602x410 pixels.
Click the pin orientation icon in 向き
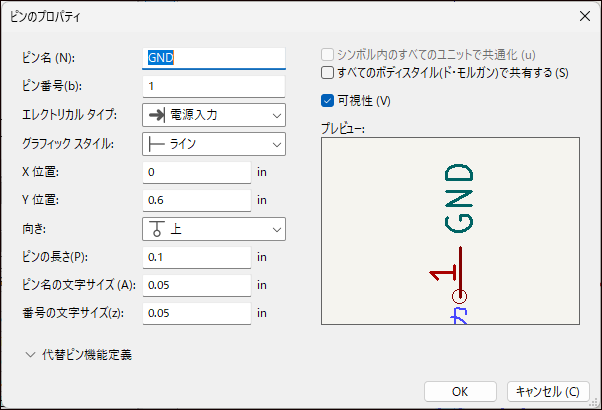[158, 229]
